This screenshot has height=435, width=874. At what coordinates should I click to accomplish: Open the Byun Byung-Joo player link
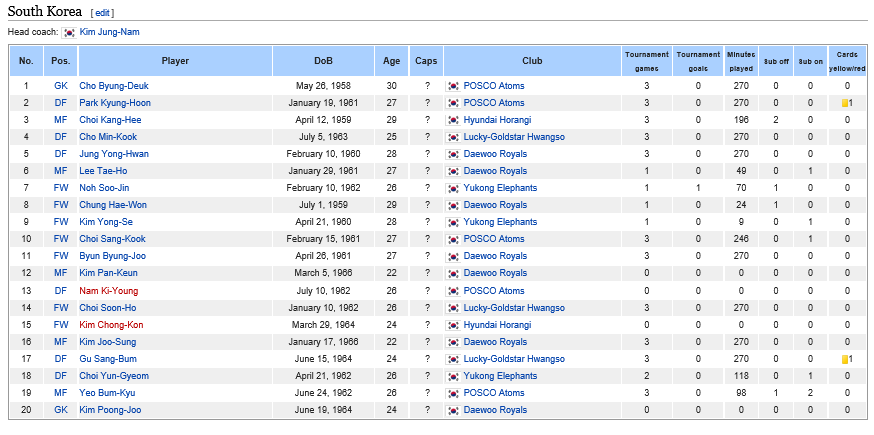point(114,256)
